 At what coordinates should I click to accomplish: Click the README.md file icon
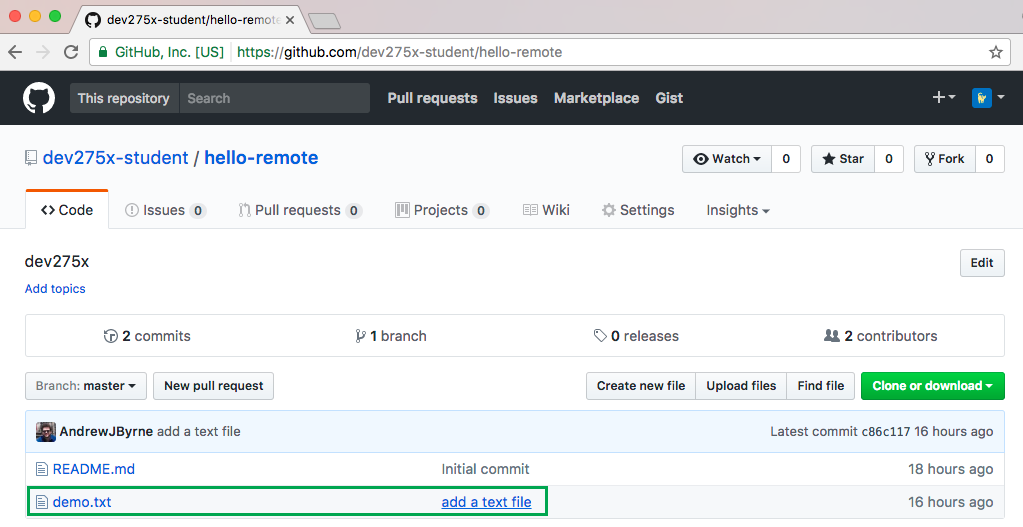[x=42, y=469]
